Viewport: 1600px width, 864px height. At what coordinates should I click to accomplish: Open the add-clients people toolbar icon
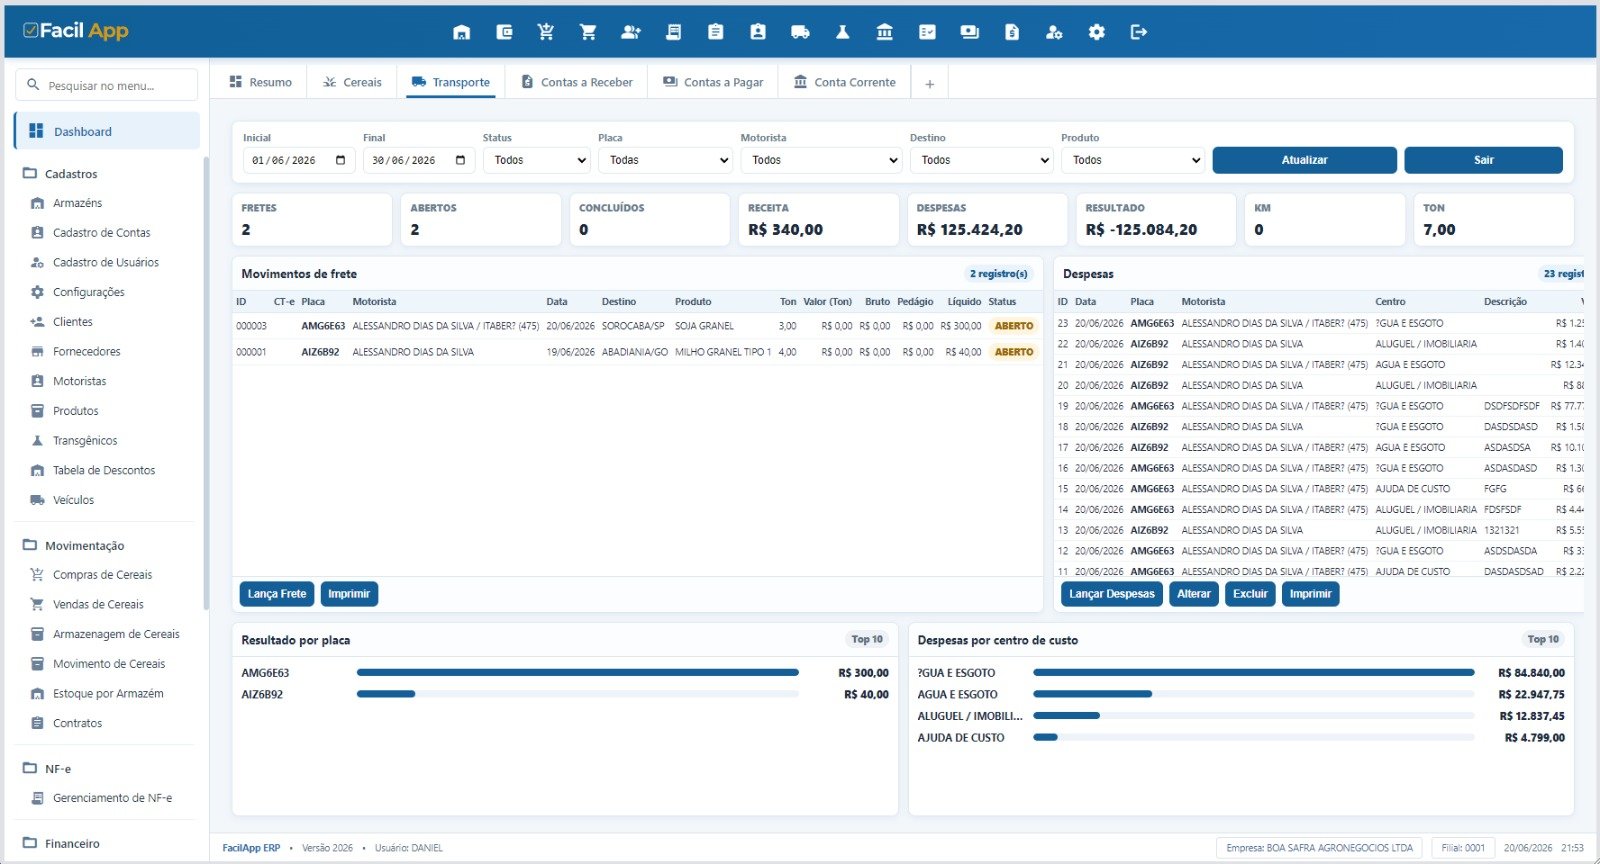pyautogui.click(x=630, y=32)
